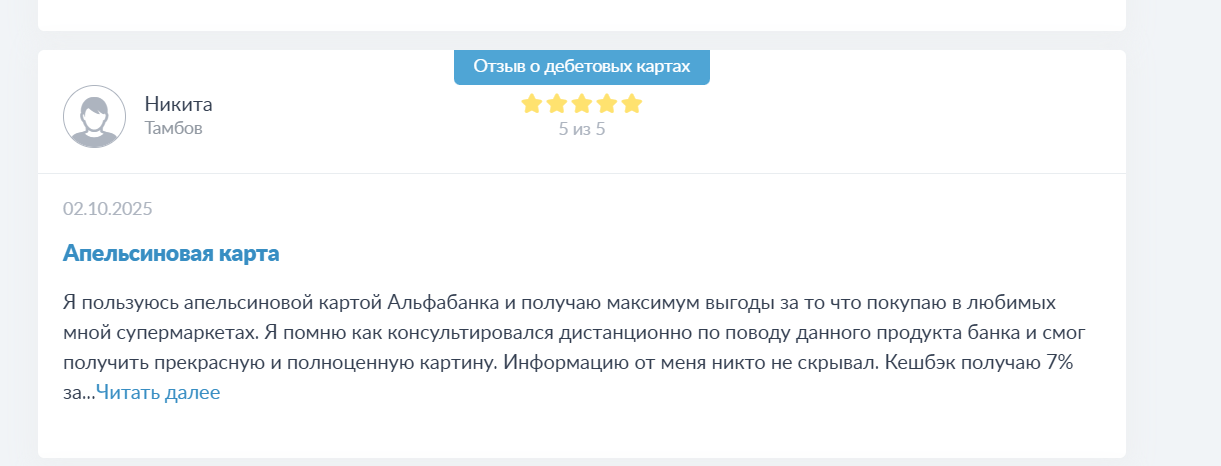This screenshot has height=466, width=1221.
Task: Select the fifth rating star
Action: click(x=631, y=104)
